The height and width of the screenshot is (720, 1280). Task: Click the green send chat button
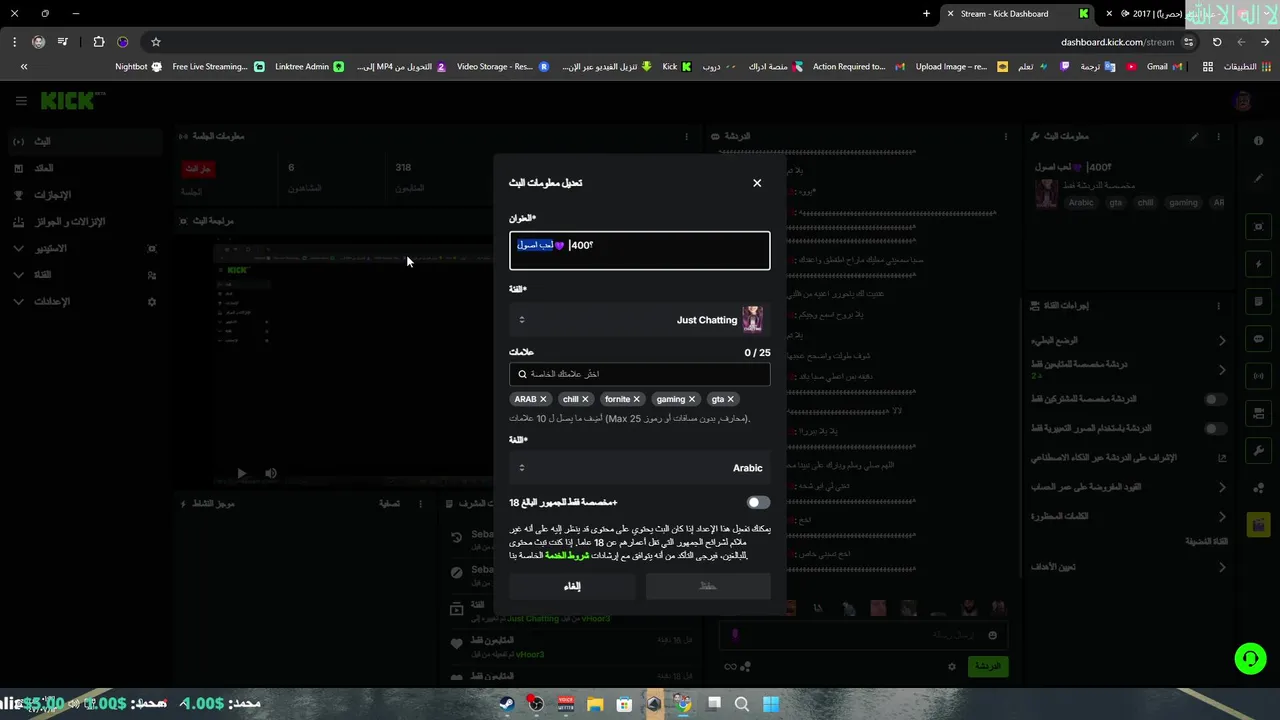(988, 666)
